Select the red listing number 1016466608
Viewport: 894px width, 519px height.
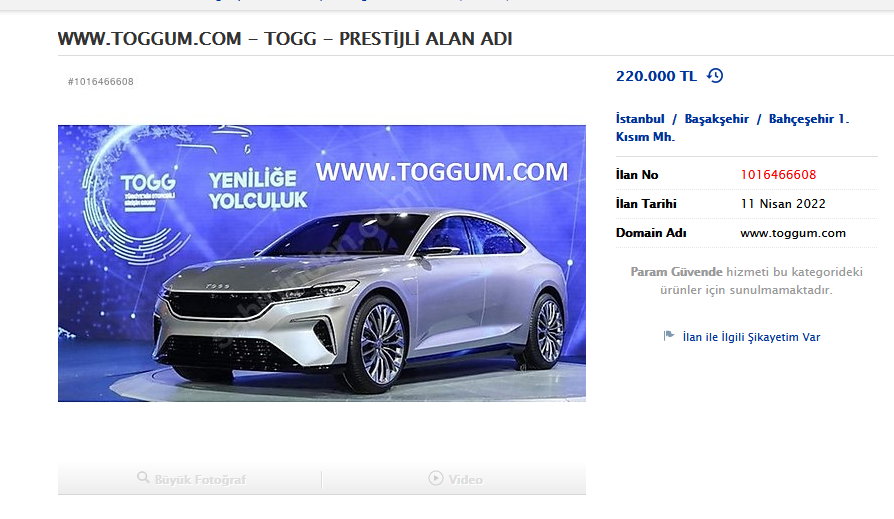pyautogui.click(x=778, y=175)
